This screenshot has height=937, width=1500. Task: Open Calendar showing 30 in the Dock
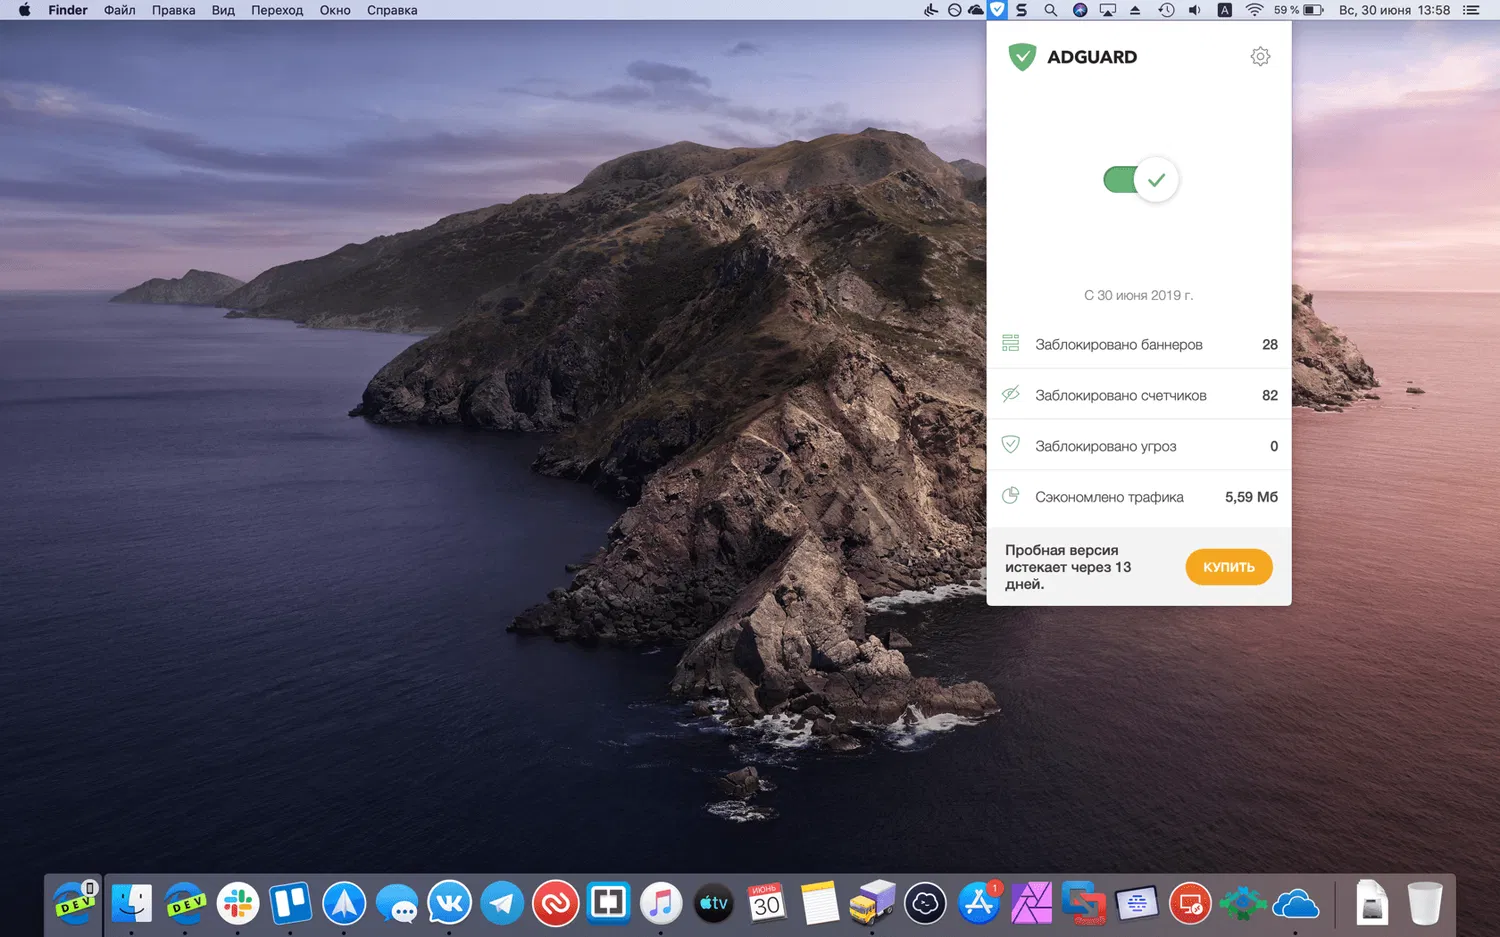(x=767, y=904)
